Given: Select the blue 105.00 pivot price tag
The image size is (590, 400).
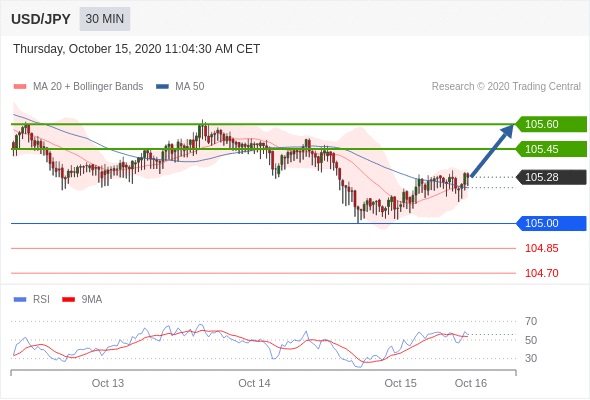Looking at the screenshot, I should click(551, 224).
